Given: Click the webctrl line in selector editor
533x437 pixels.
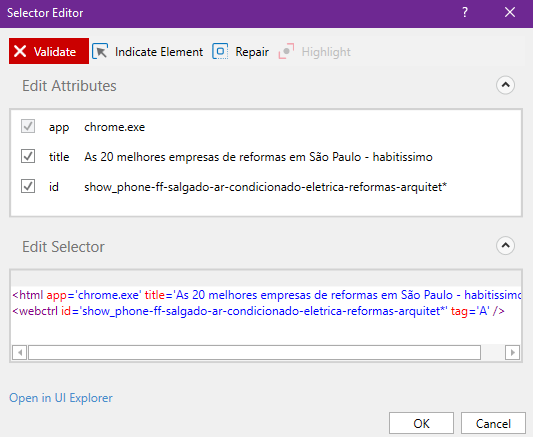Looking at the screenshot, I should (258, 311).
